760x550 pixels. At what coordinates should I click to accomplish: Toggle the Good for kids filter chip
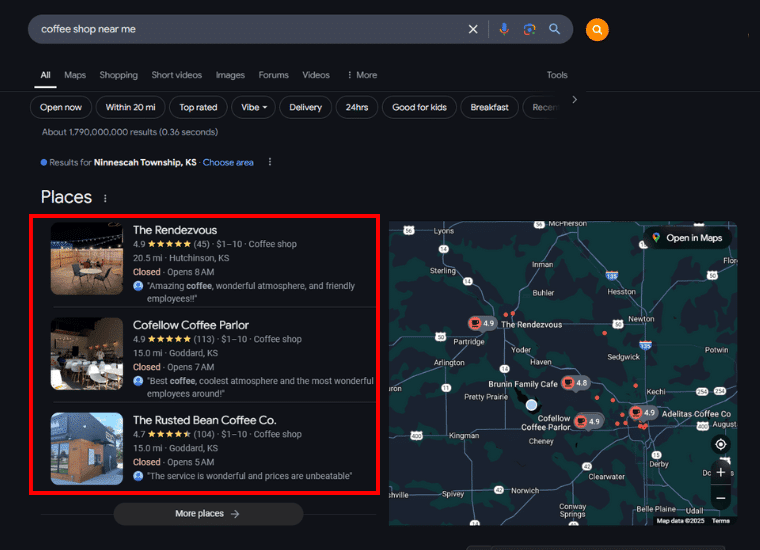click(419, 107)
